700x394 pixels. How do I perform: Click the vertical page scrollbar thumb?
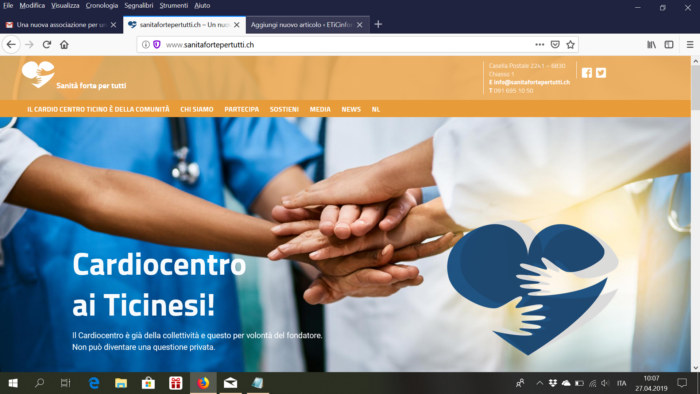[696, 87]
